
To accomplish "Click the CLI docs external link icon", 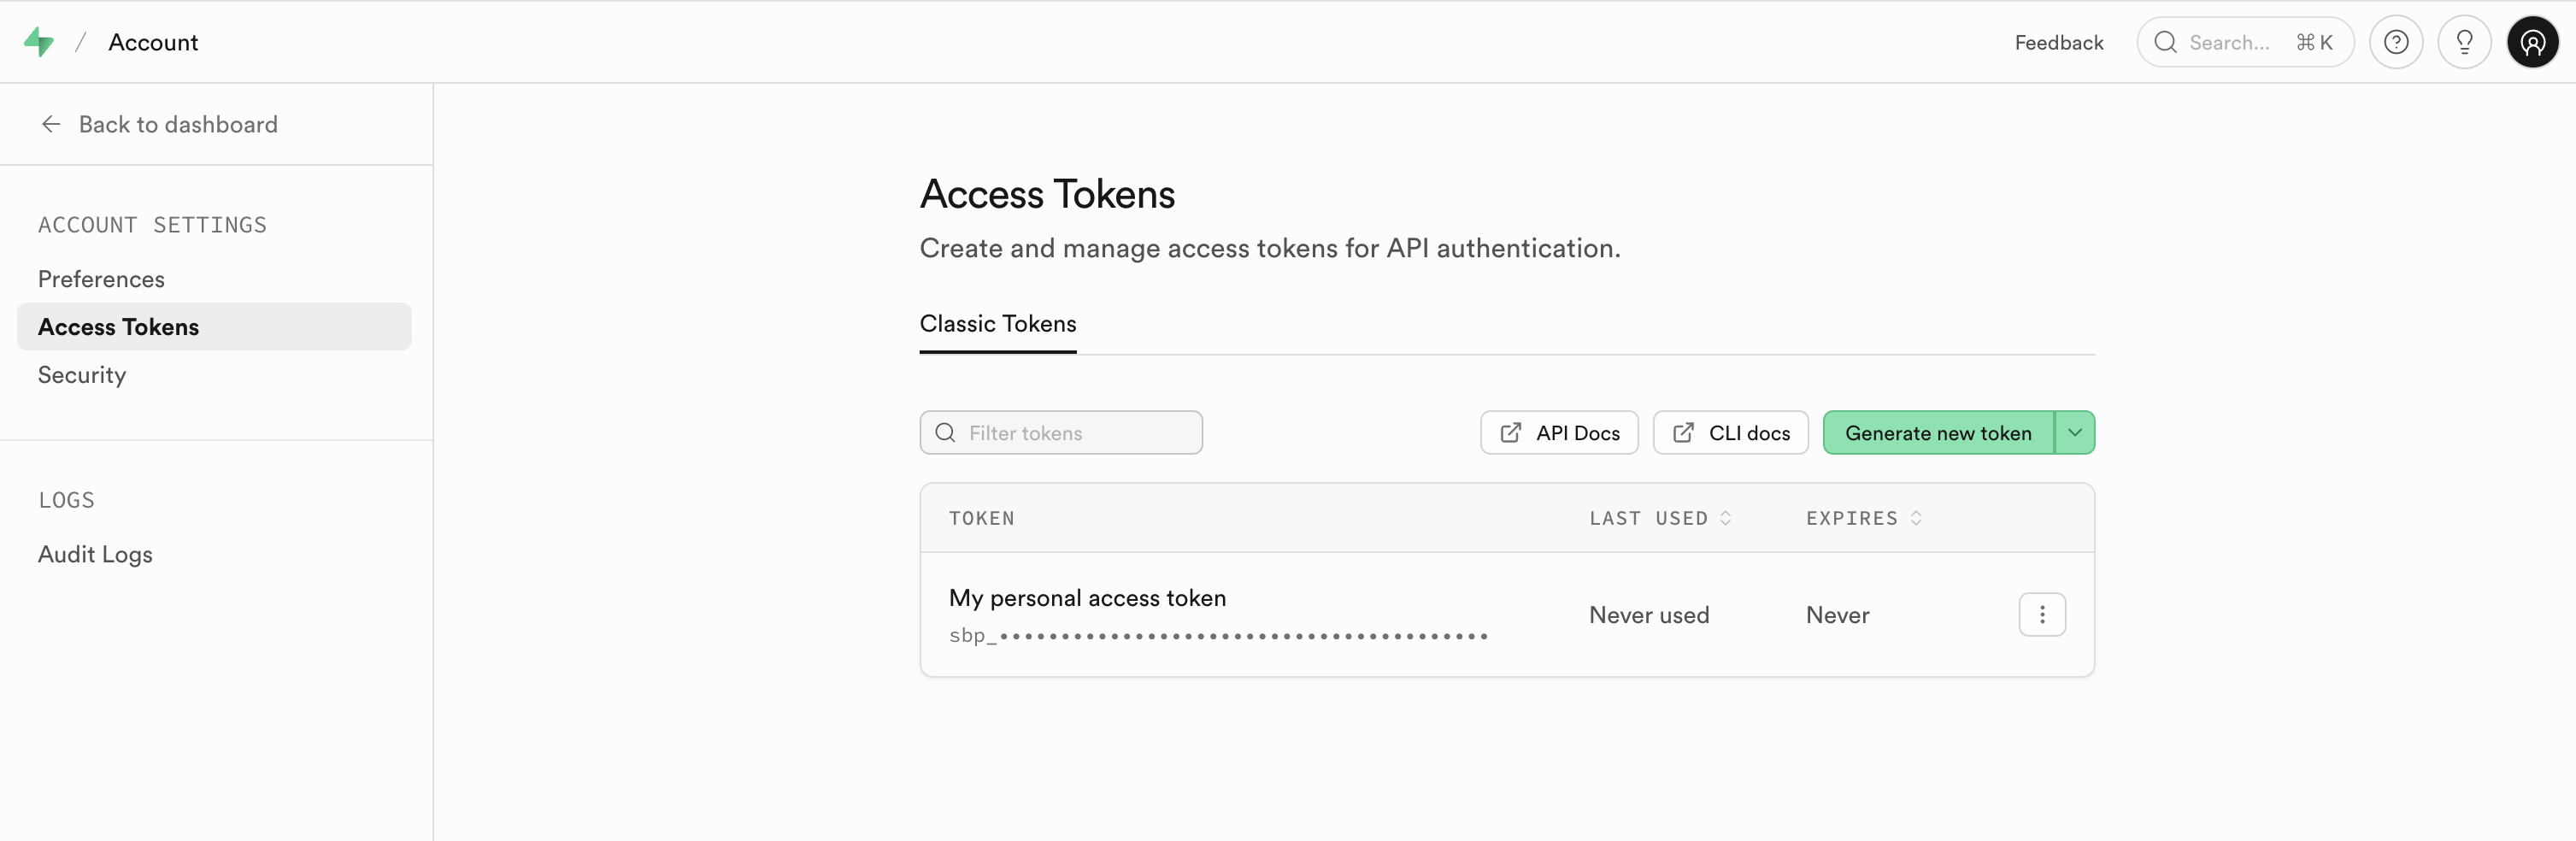I will 1683,433.
